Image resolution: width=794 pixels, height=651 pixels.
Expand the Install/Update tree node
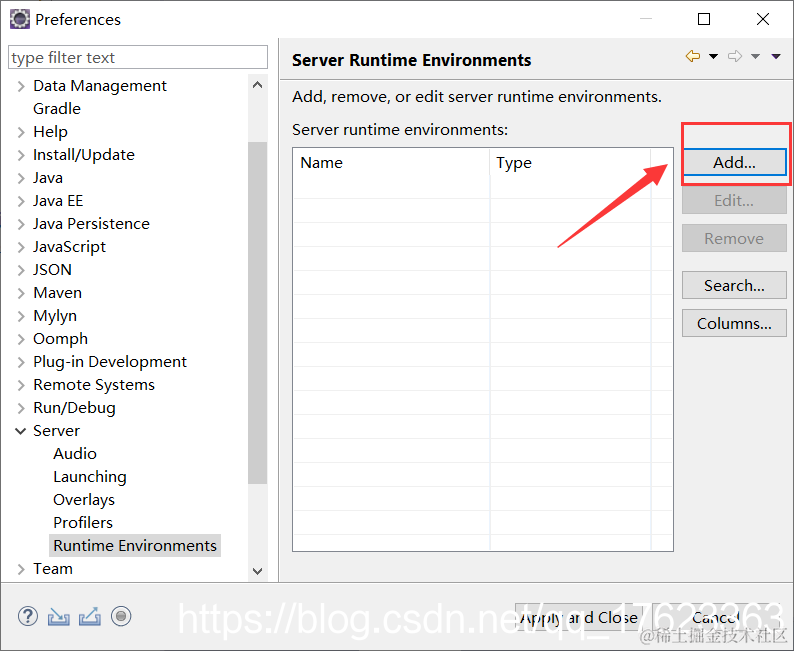pyautogui.click(x=21, y=155)
